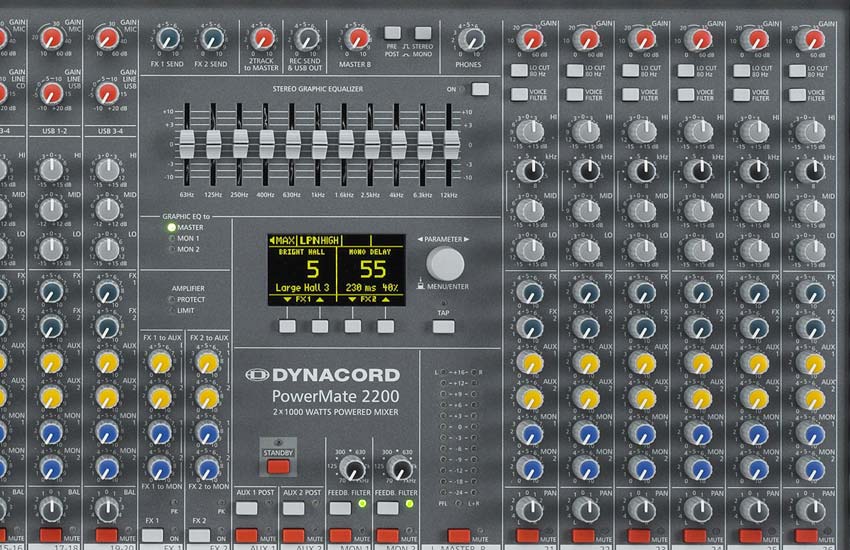Click the FX 1 SEND knob
Screen dimensions: 850x550
[x=168, y=38]
